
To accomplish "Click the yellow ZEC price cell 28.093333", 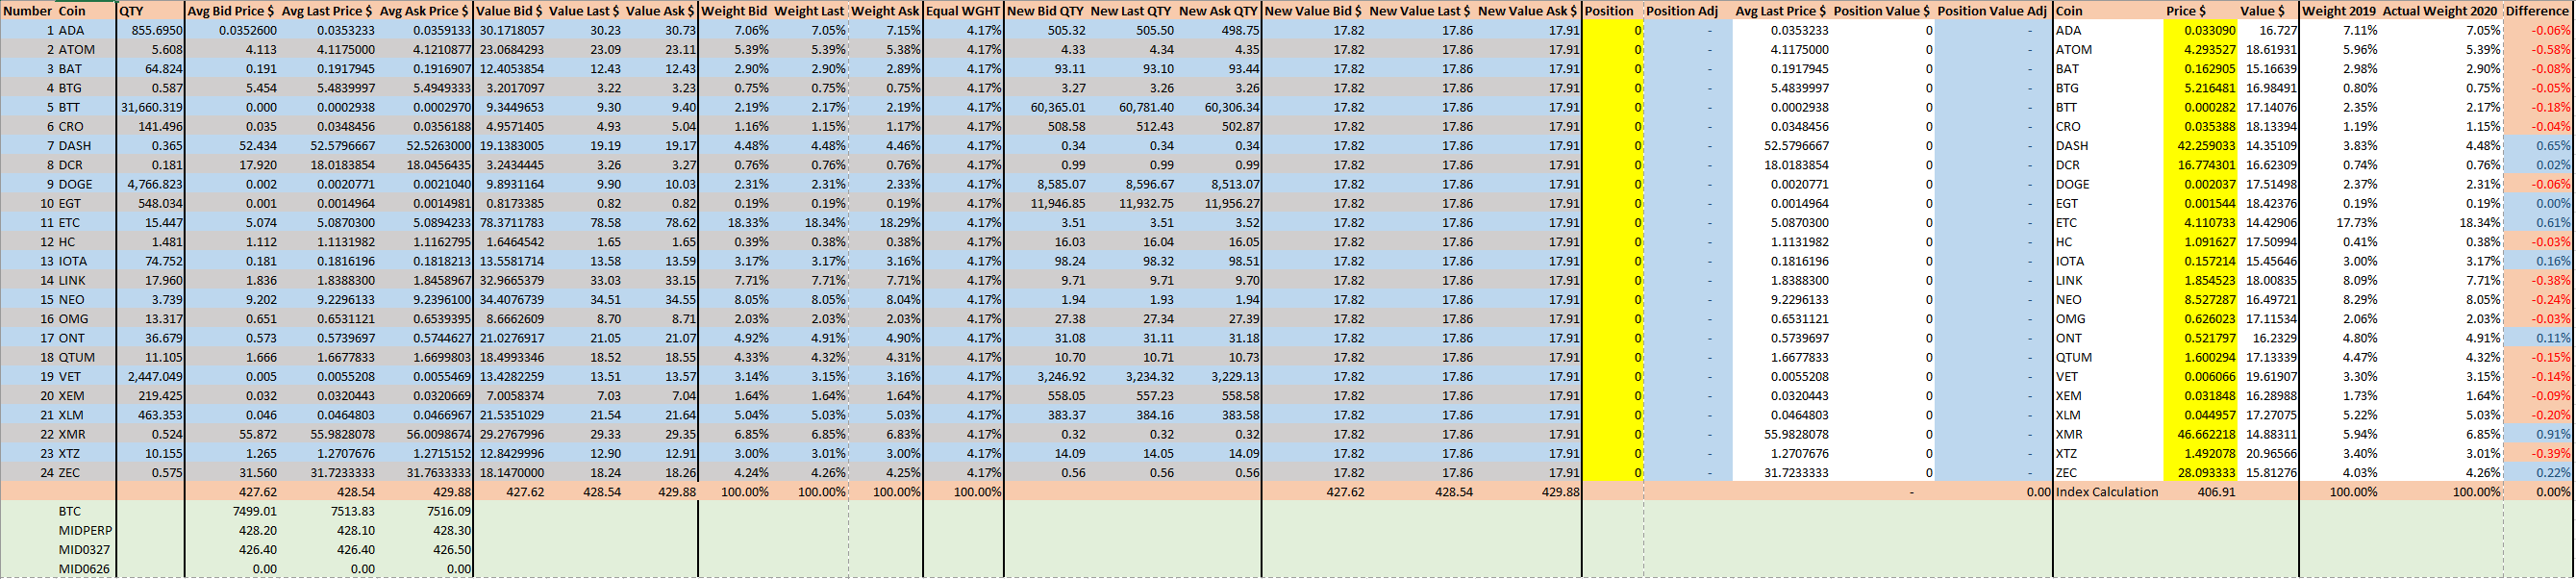I will coord(2198,473).
